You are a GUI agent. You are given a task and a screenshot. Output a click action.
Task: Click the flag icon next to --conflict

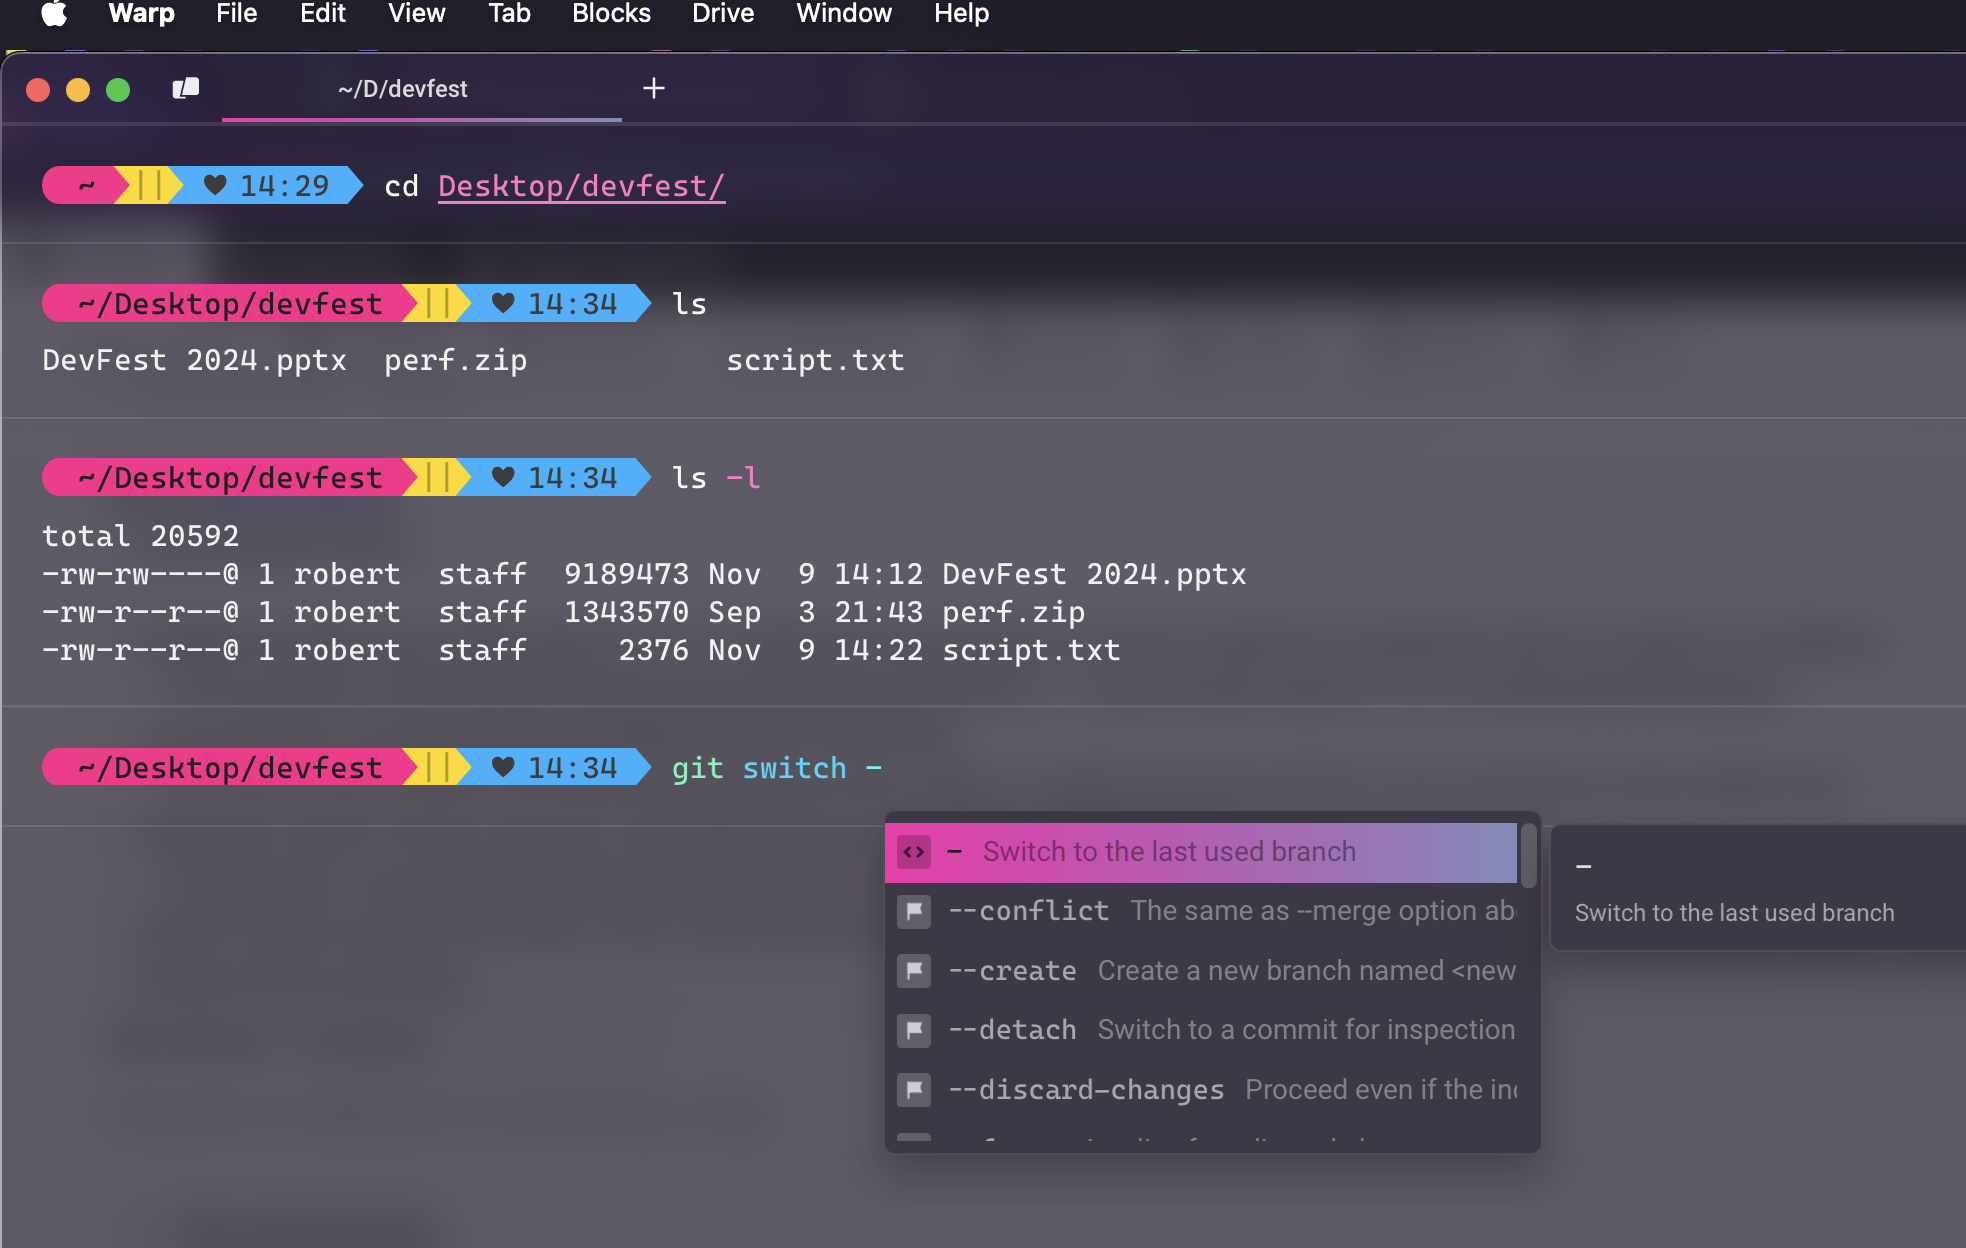click(914, 911)
